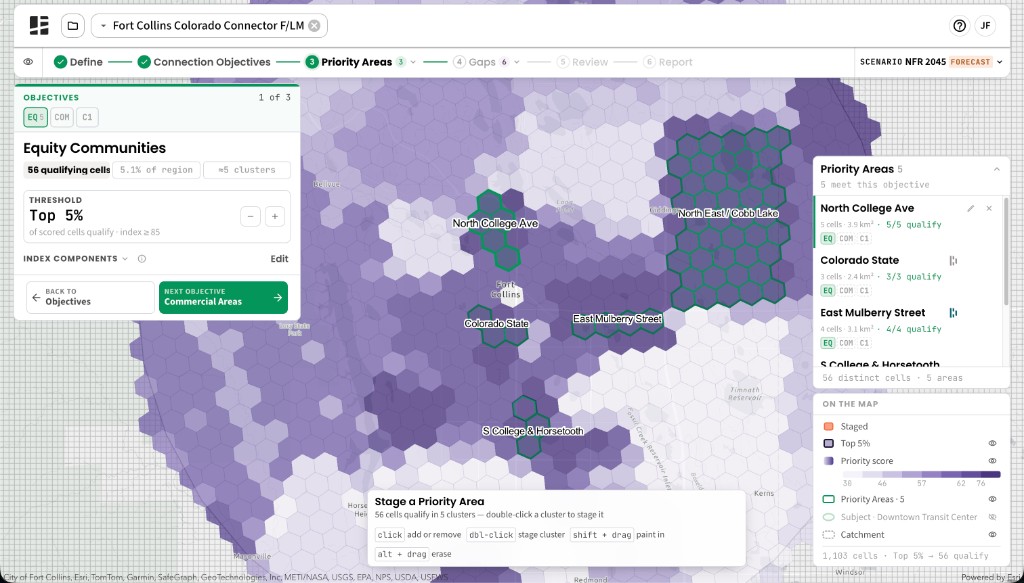Click the S College & Horsetooth map label
Viewport: 1024px width, 583px height.
(x=532, y=431)
